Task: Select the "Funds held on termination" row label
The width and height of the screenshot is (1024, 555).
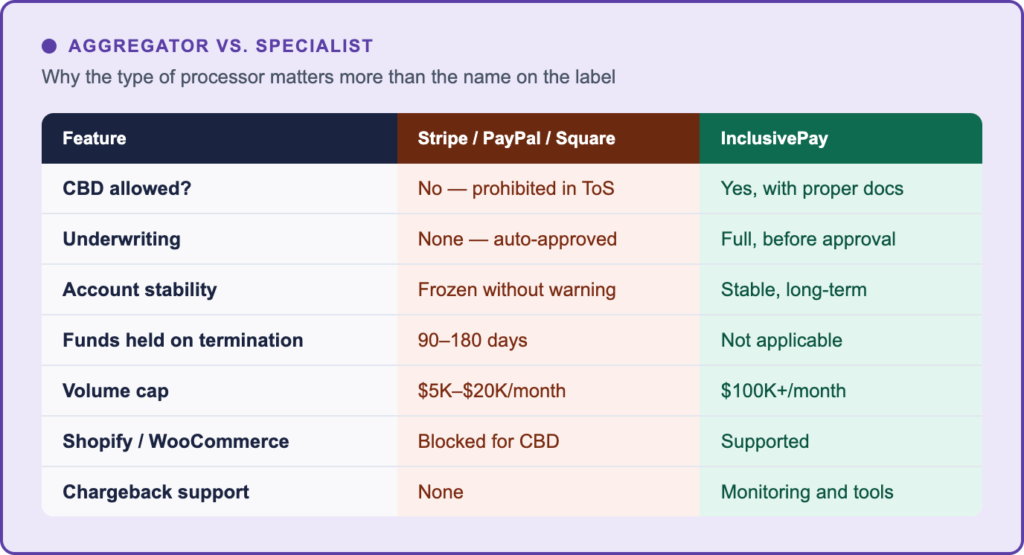Action: click(x=183, y=340)
